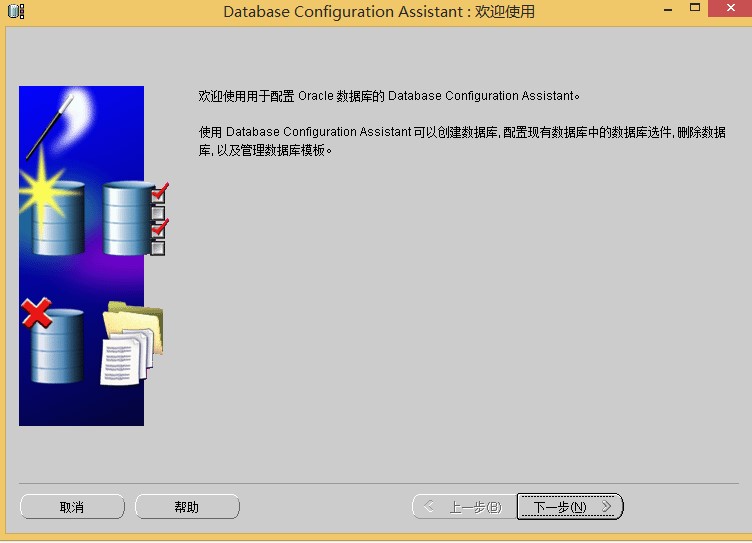Click the top red-checked box in illustration
This screenshot has width=752, height=543.
(158, 193)
